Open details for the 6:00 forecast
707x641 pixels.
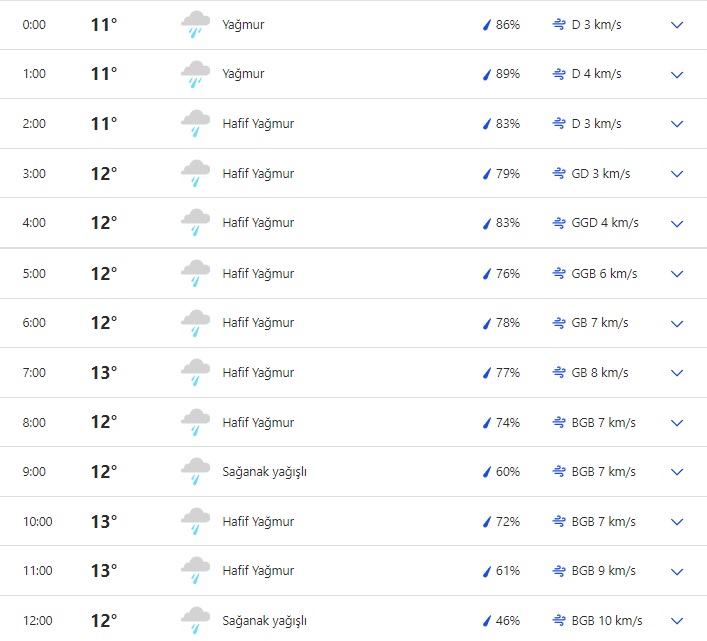pyautogui.click(x=677, y=323)
